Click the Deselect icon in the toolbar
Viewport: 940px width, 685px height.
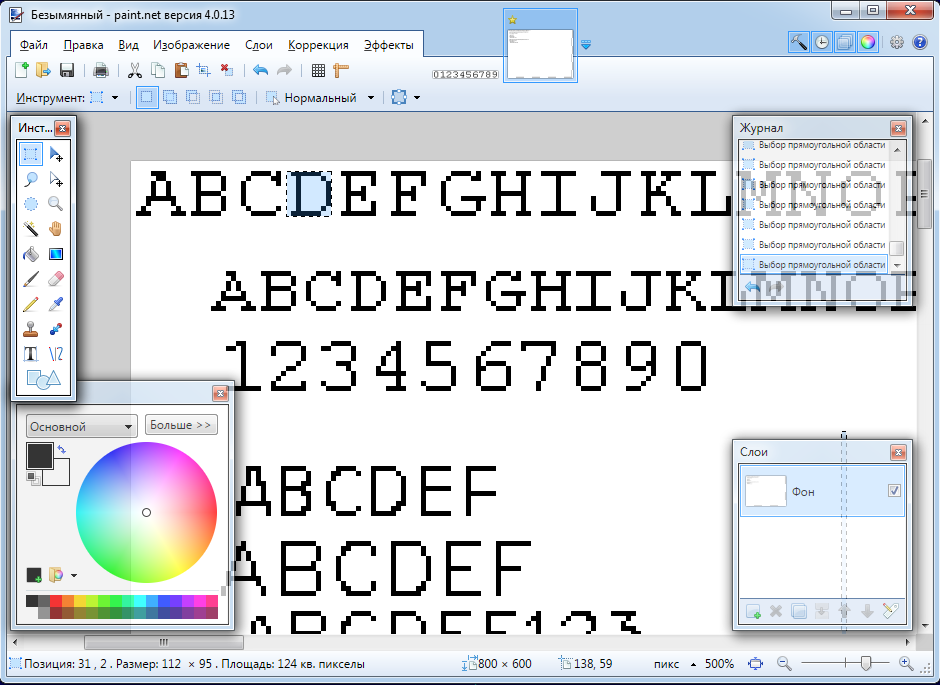(227, 71)
